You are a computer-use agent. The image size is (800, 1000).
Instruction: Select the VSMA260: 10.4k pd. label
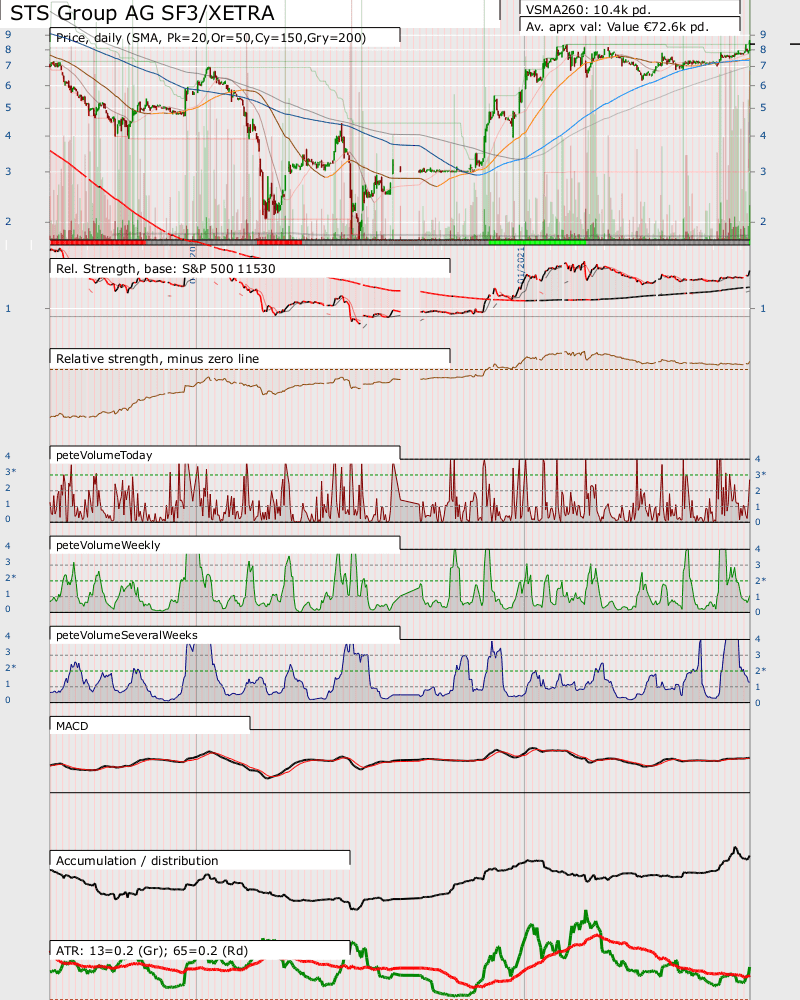pos(588,10)
